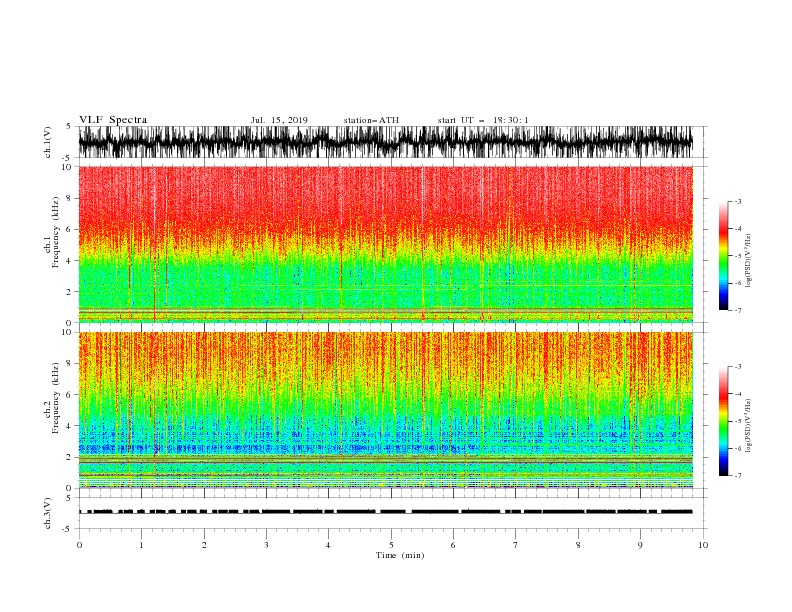Click the ch.1 log(PSD)(V²/Hz) colorbar label
The height and width of the screenshot is (612, 792).
click(748, 261)
